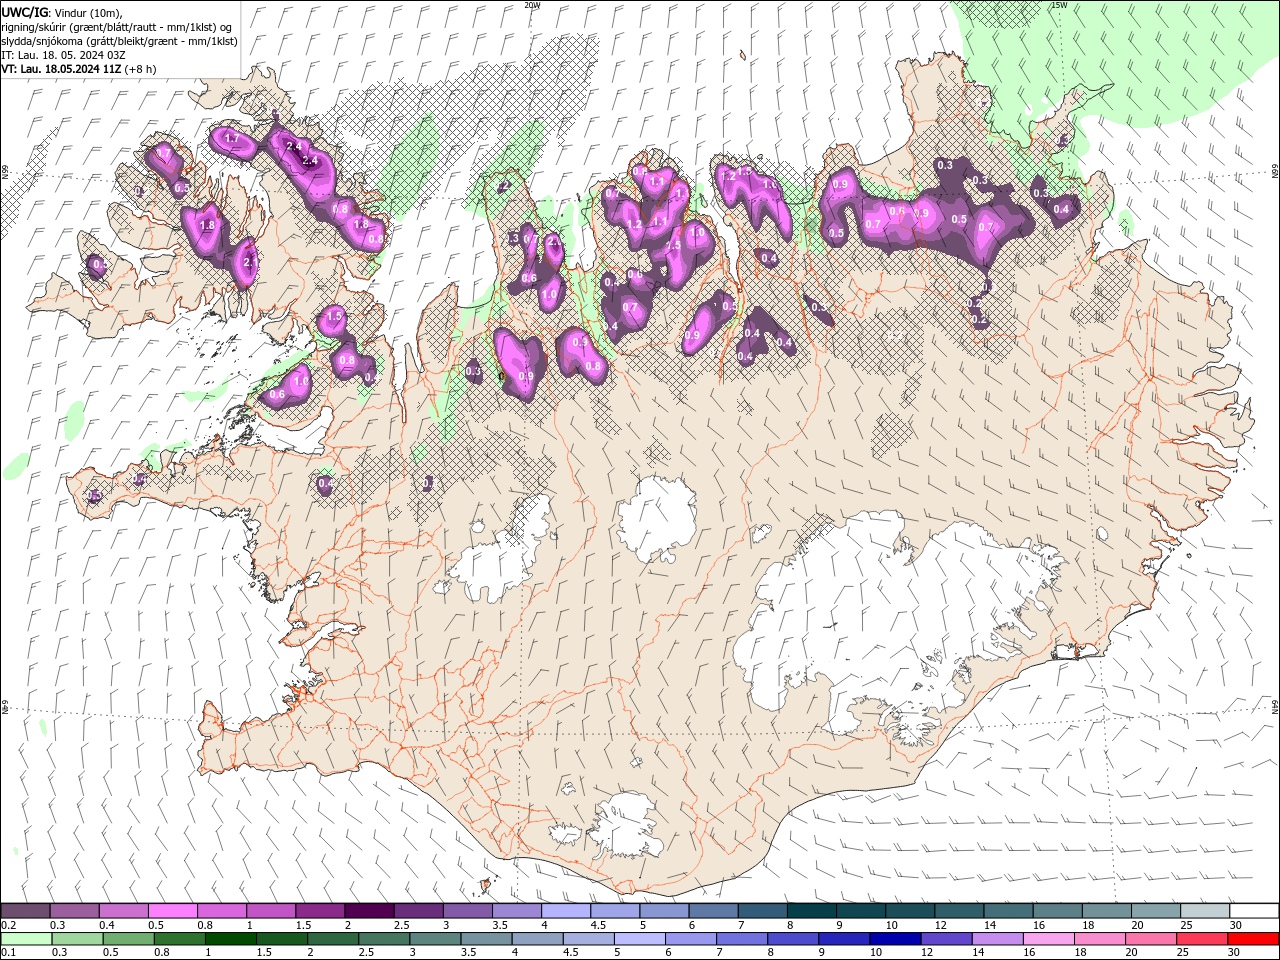Click the bottom-row legend swatch between 2.5 and 3
This screenshot has width=1280, height=960.
click(384, 939)
